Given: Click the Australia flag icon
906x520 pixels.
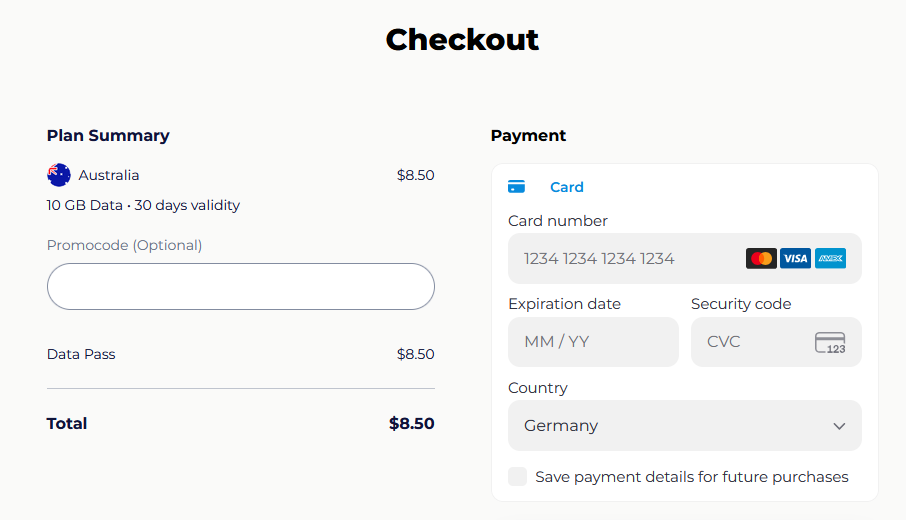Looking at the screenshot, I should pos(59,175).
